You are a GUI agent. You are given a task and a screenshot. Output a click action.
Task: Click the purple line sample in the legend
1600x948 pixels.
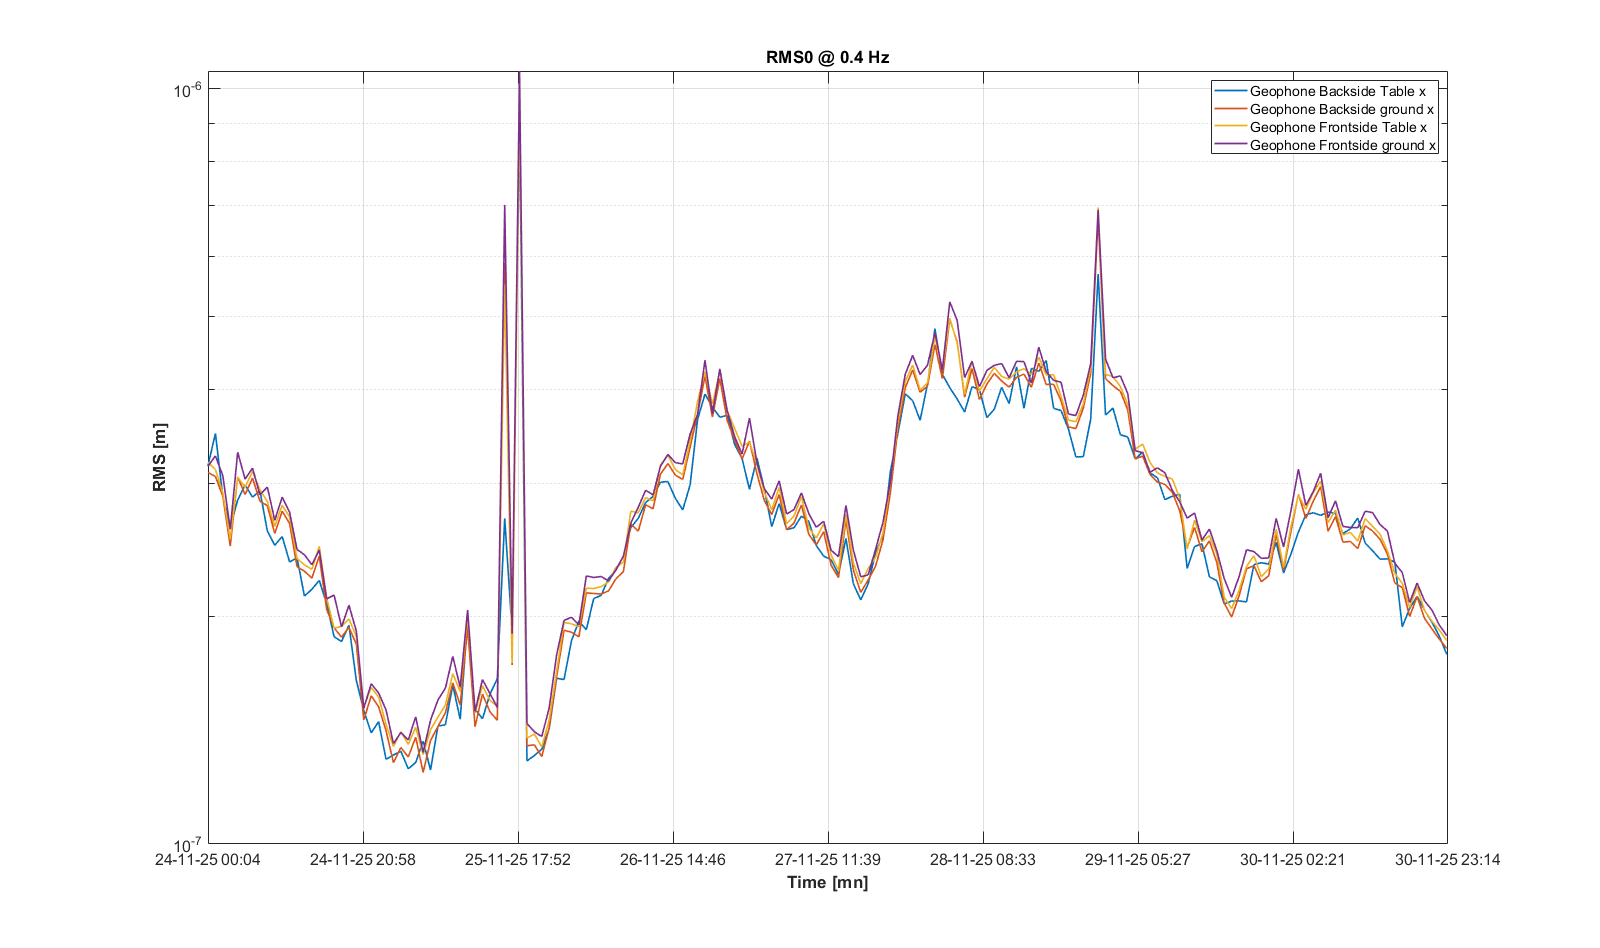click(x=1230, y=145)
